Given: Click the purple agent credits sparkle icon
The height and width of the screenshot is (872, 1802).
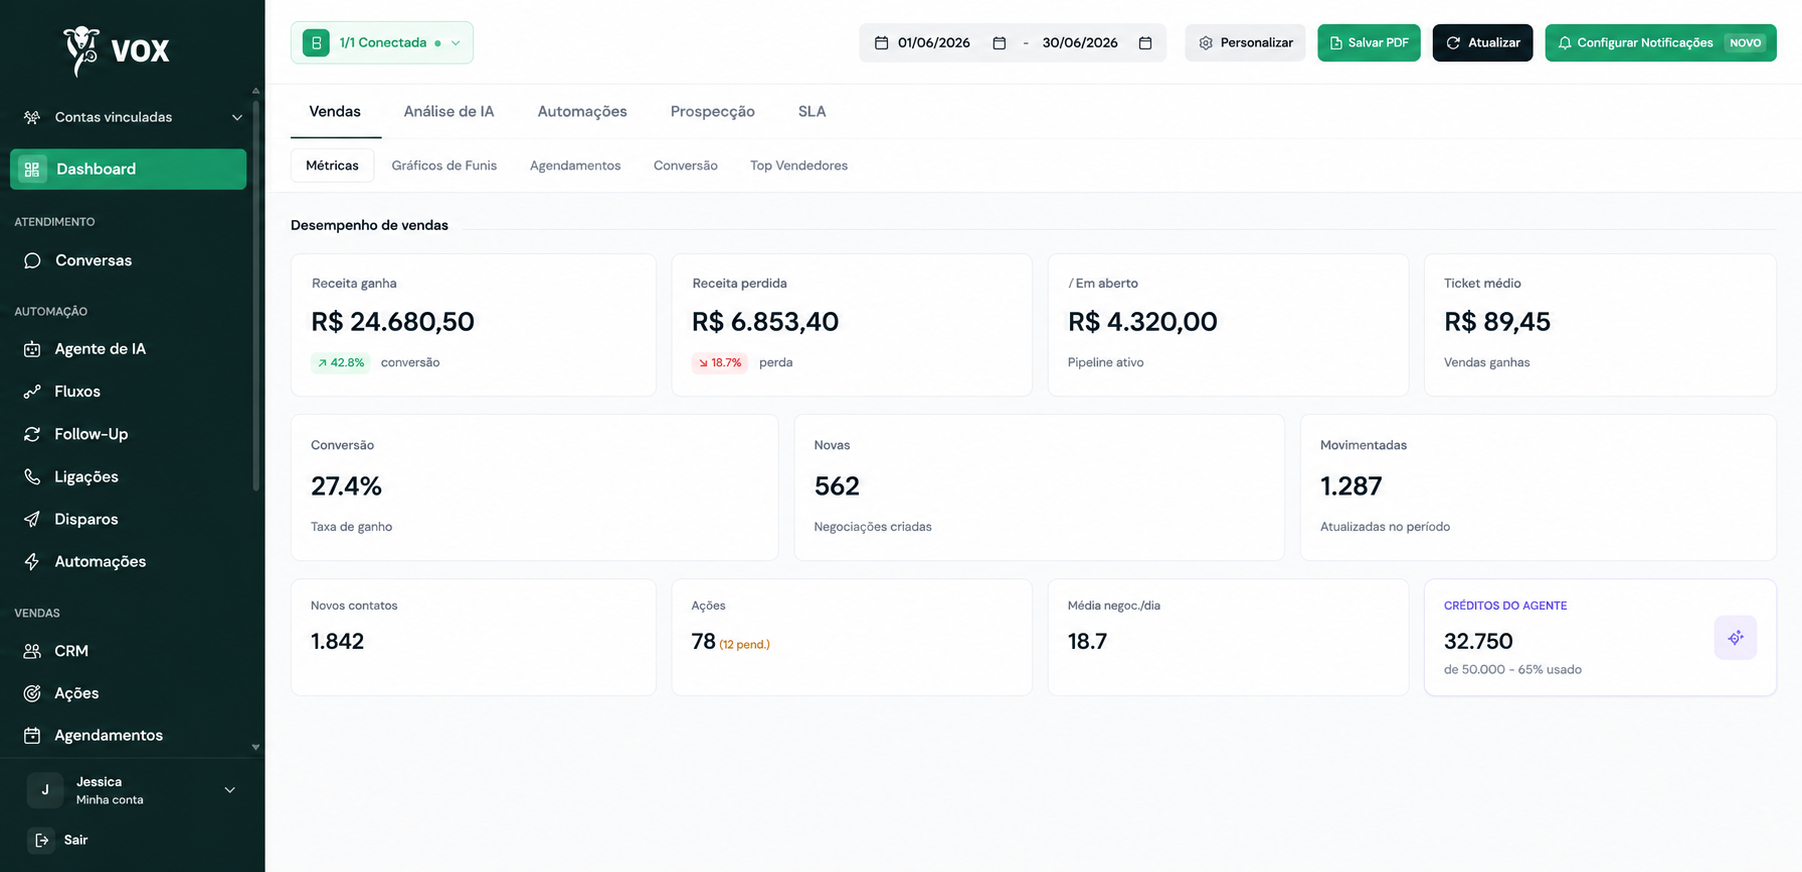Looking at the screenshot, I should (x=1735, y=637).
